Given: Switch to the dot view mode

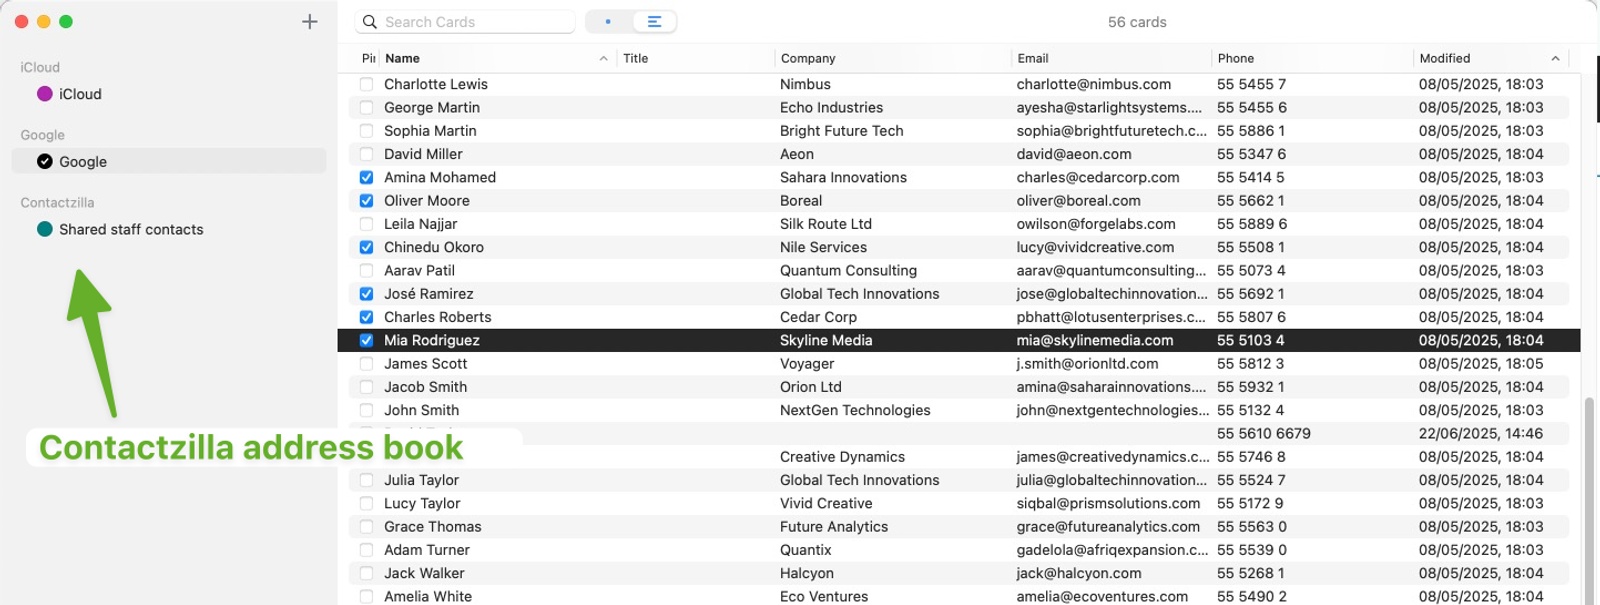Looking at the screenshot, I should 608,21.
